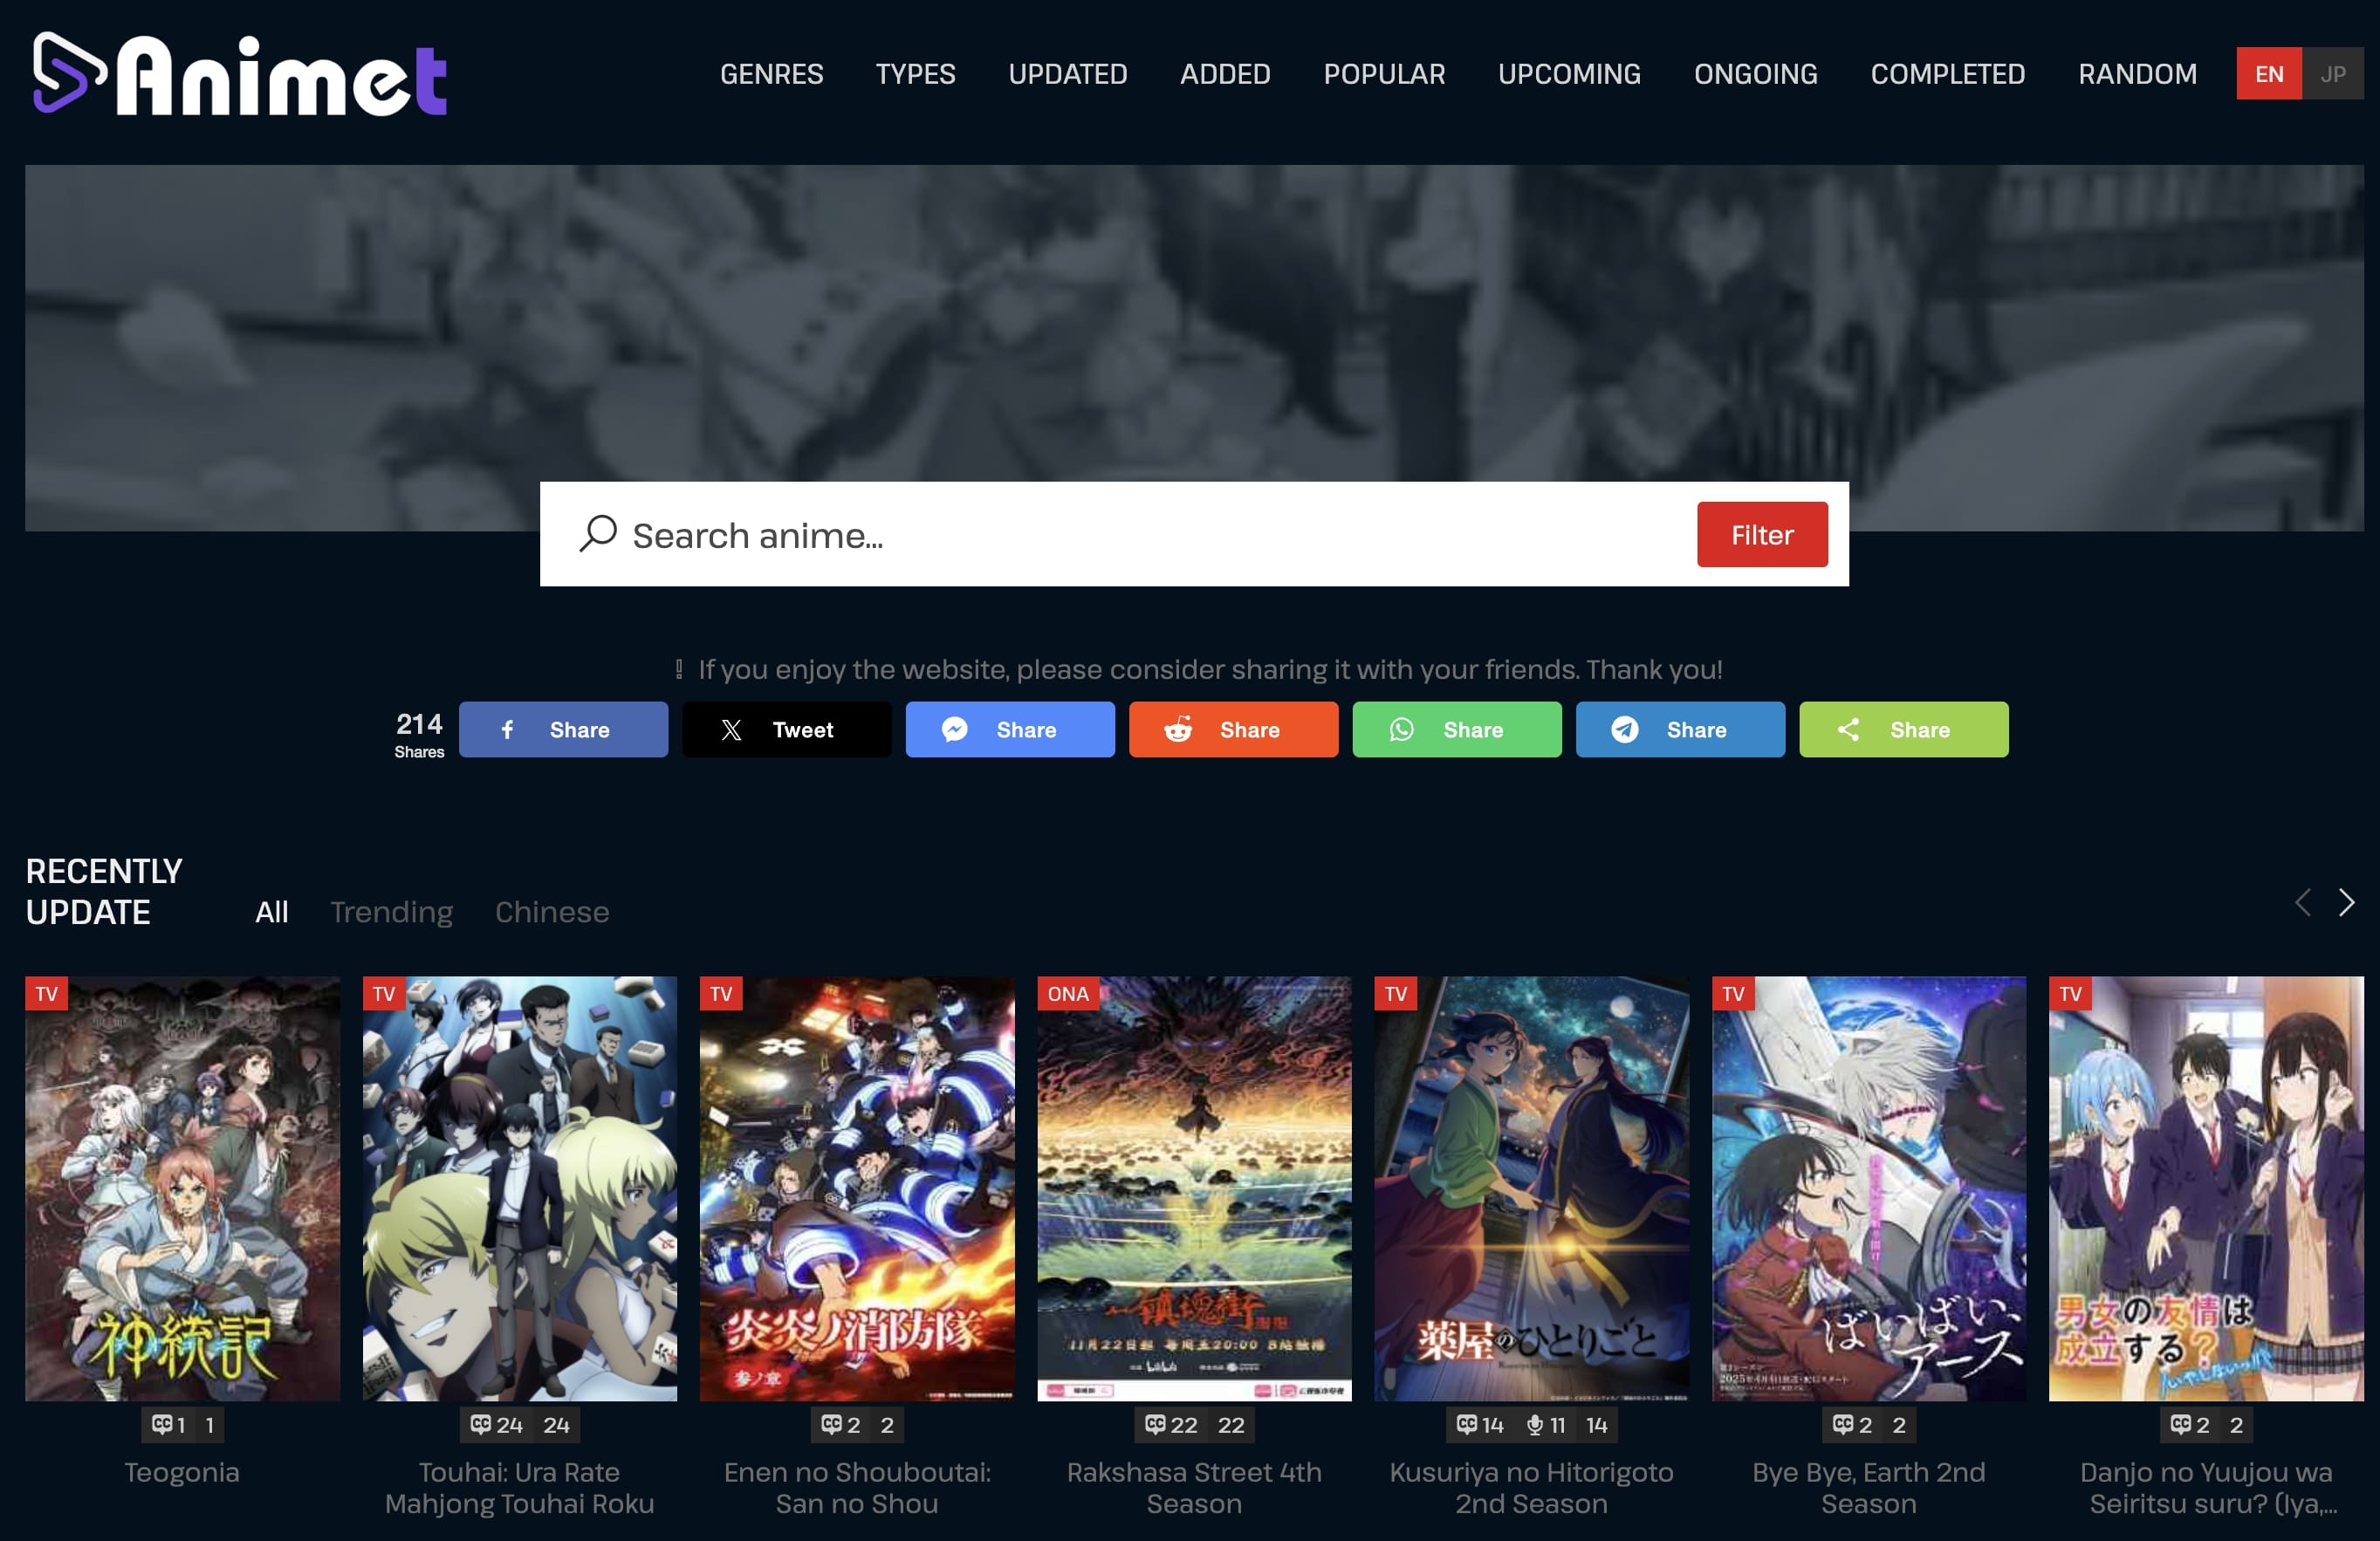
Task: Click the Touhai mahjong poster thumbnail
Action: tap(519, 1189)
